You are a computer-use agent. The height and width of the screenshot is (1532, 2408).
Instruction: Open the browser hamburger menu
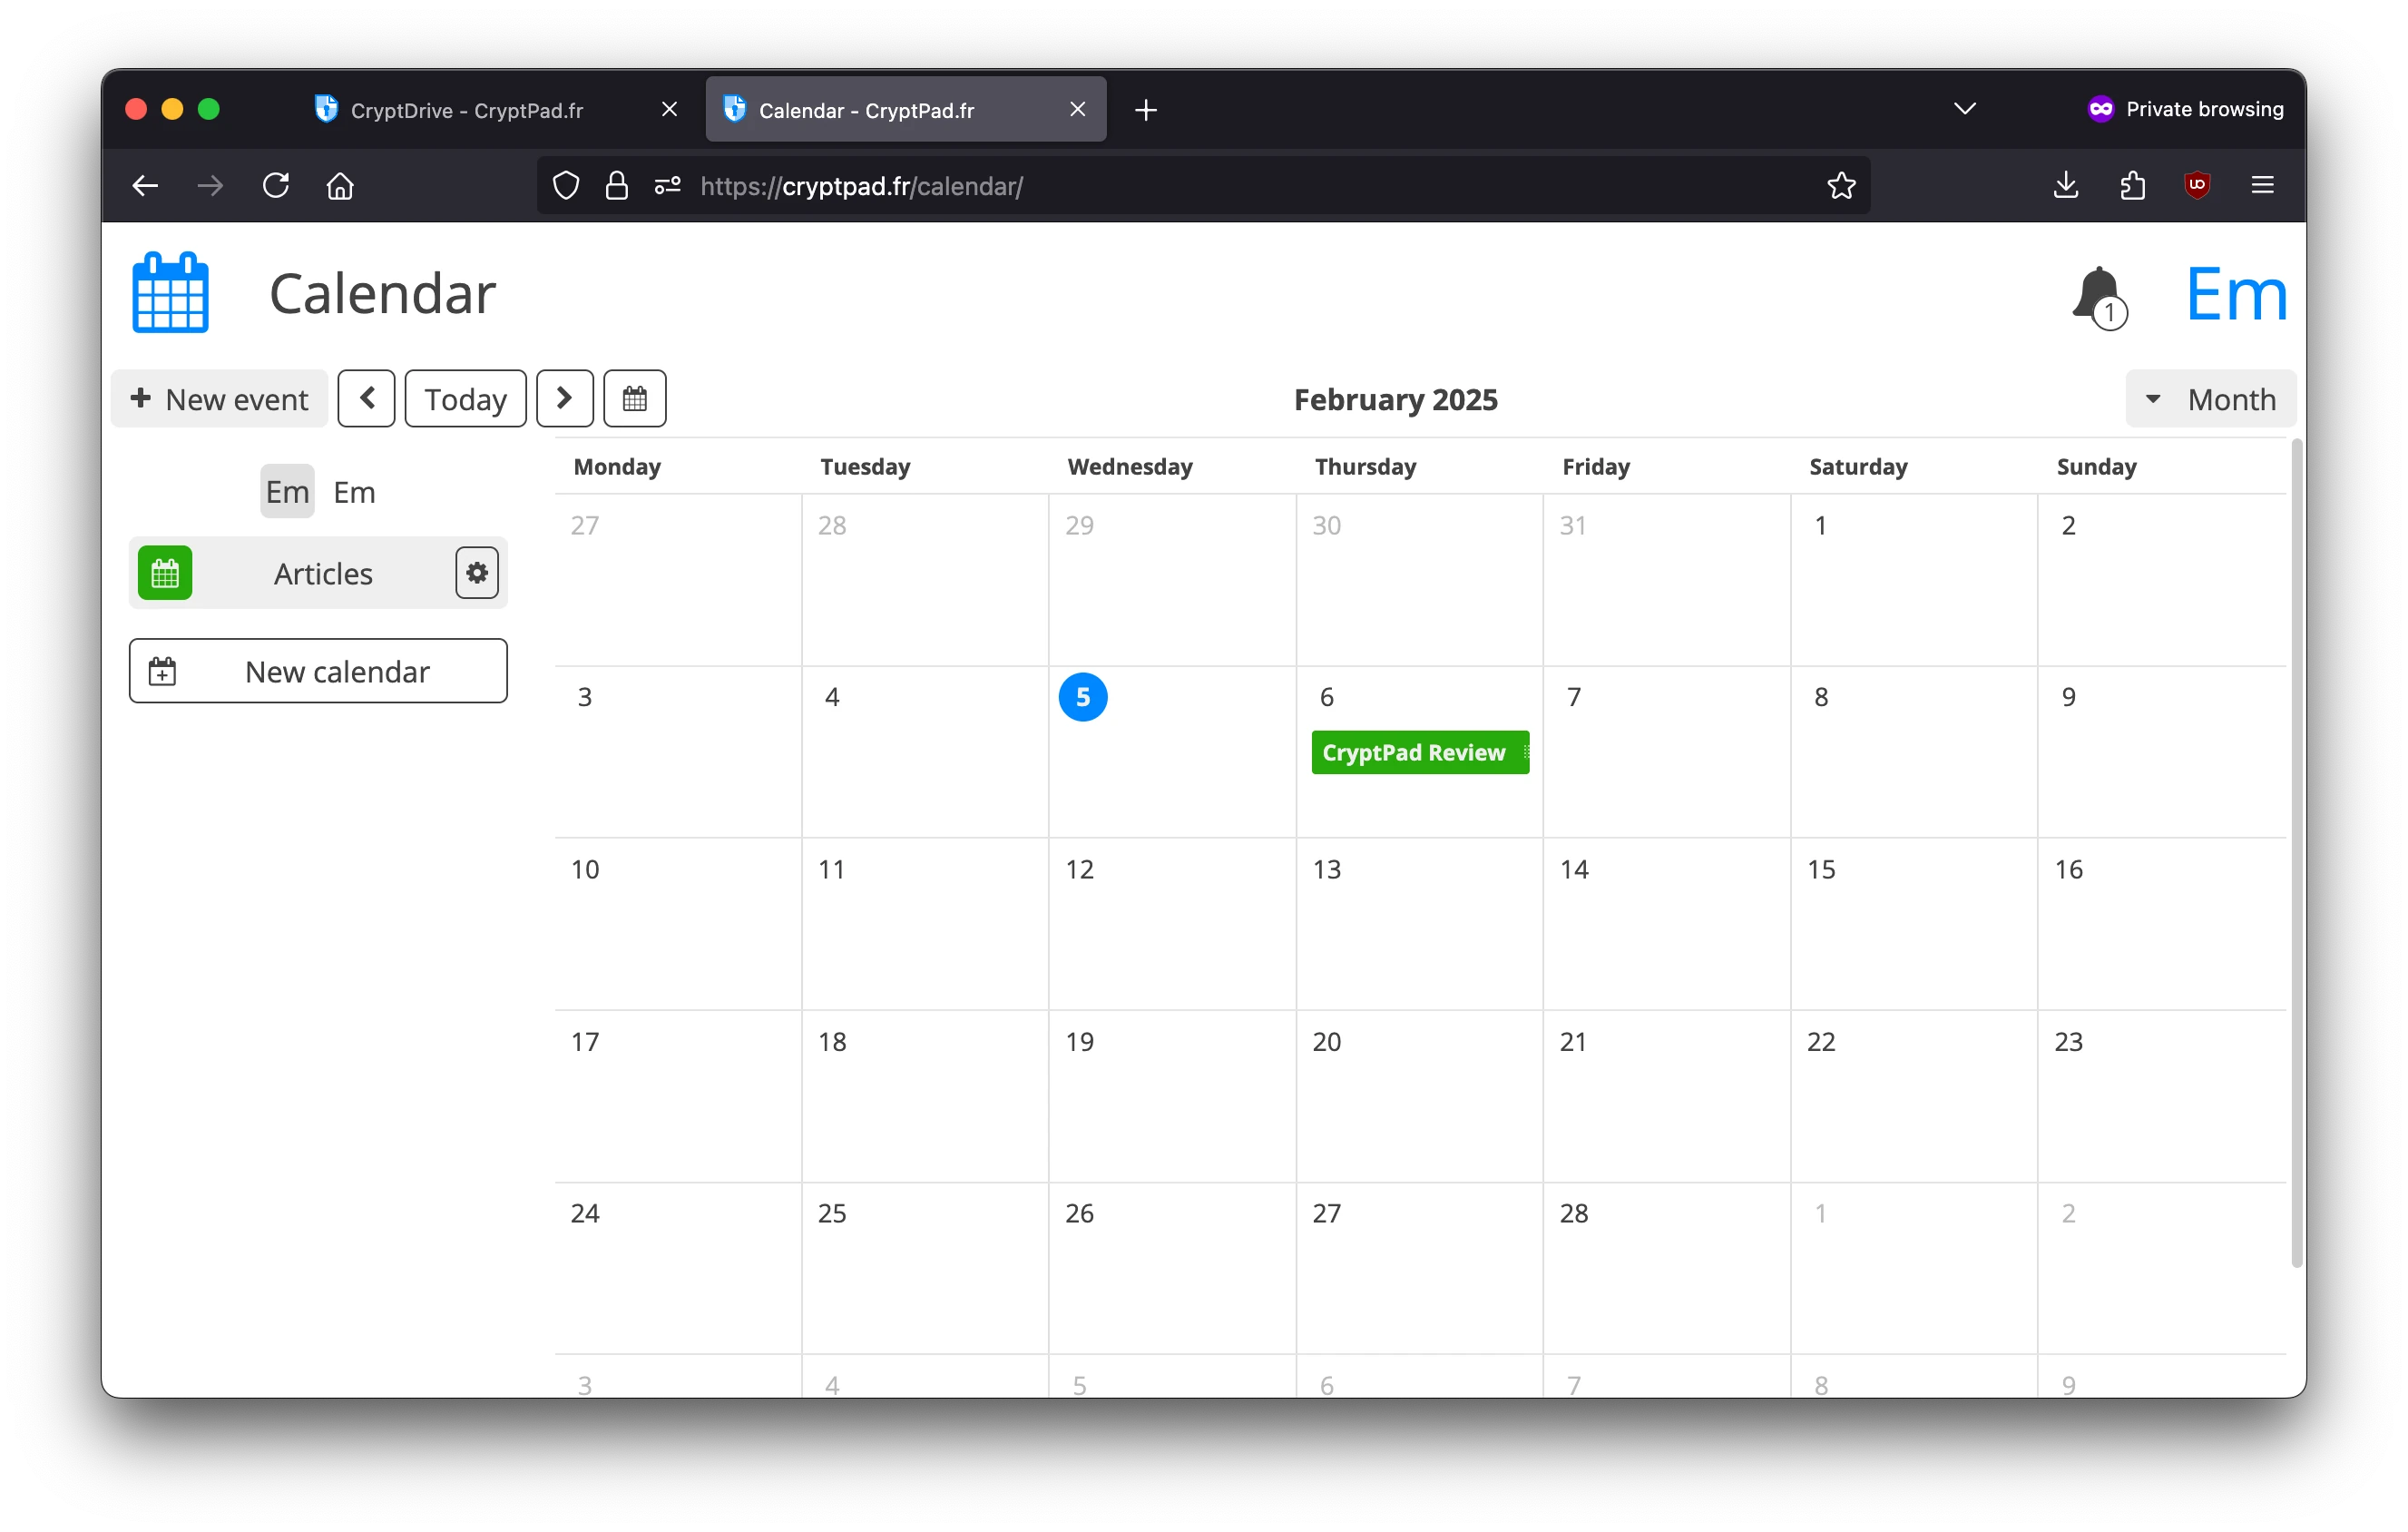click(x=2262, y=185)
